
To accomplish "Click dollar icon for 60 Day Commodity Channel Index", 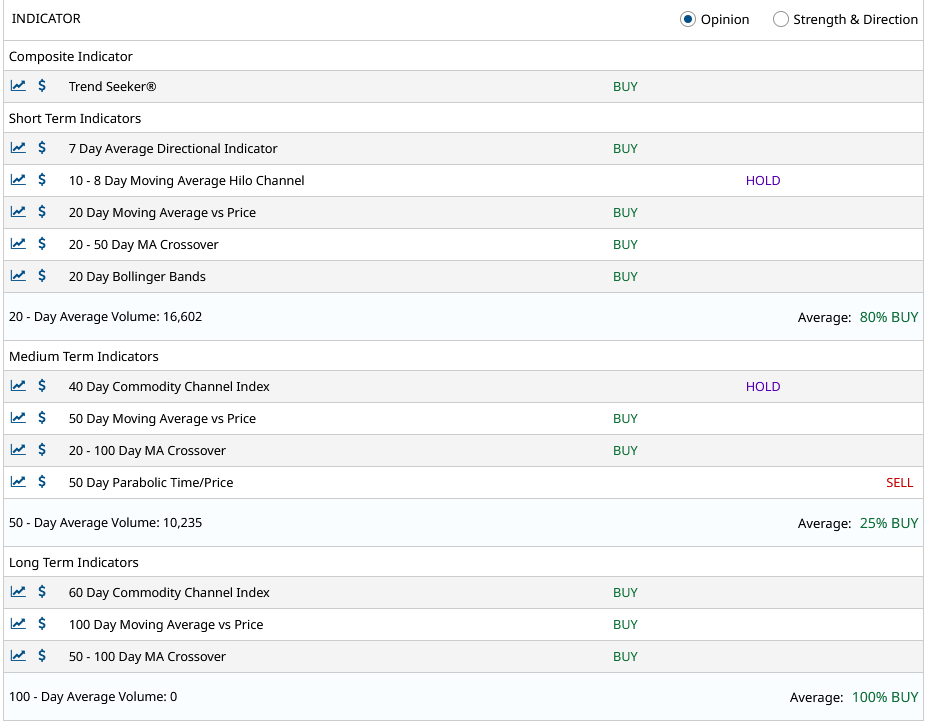I will pos(42,591).
